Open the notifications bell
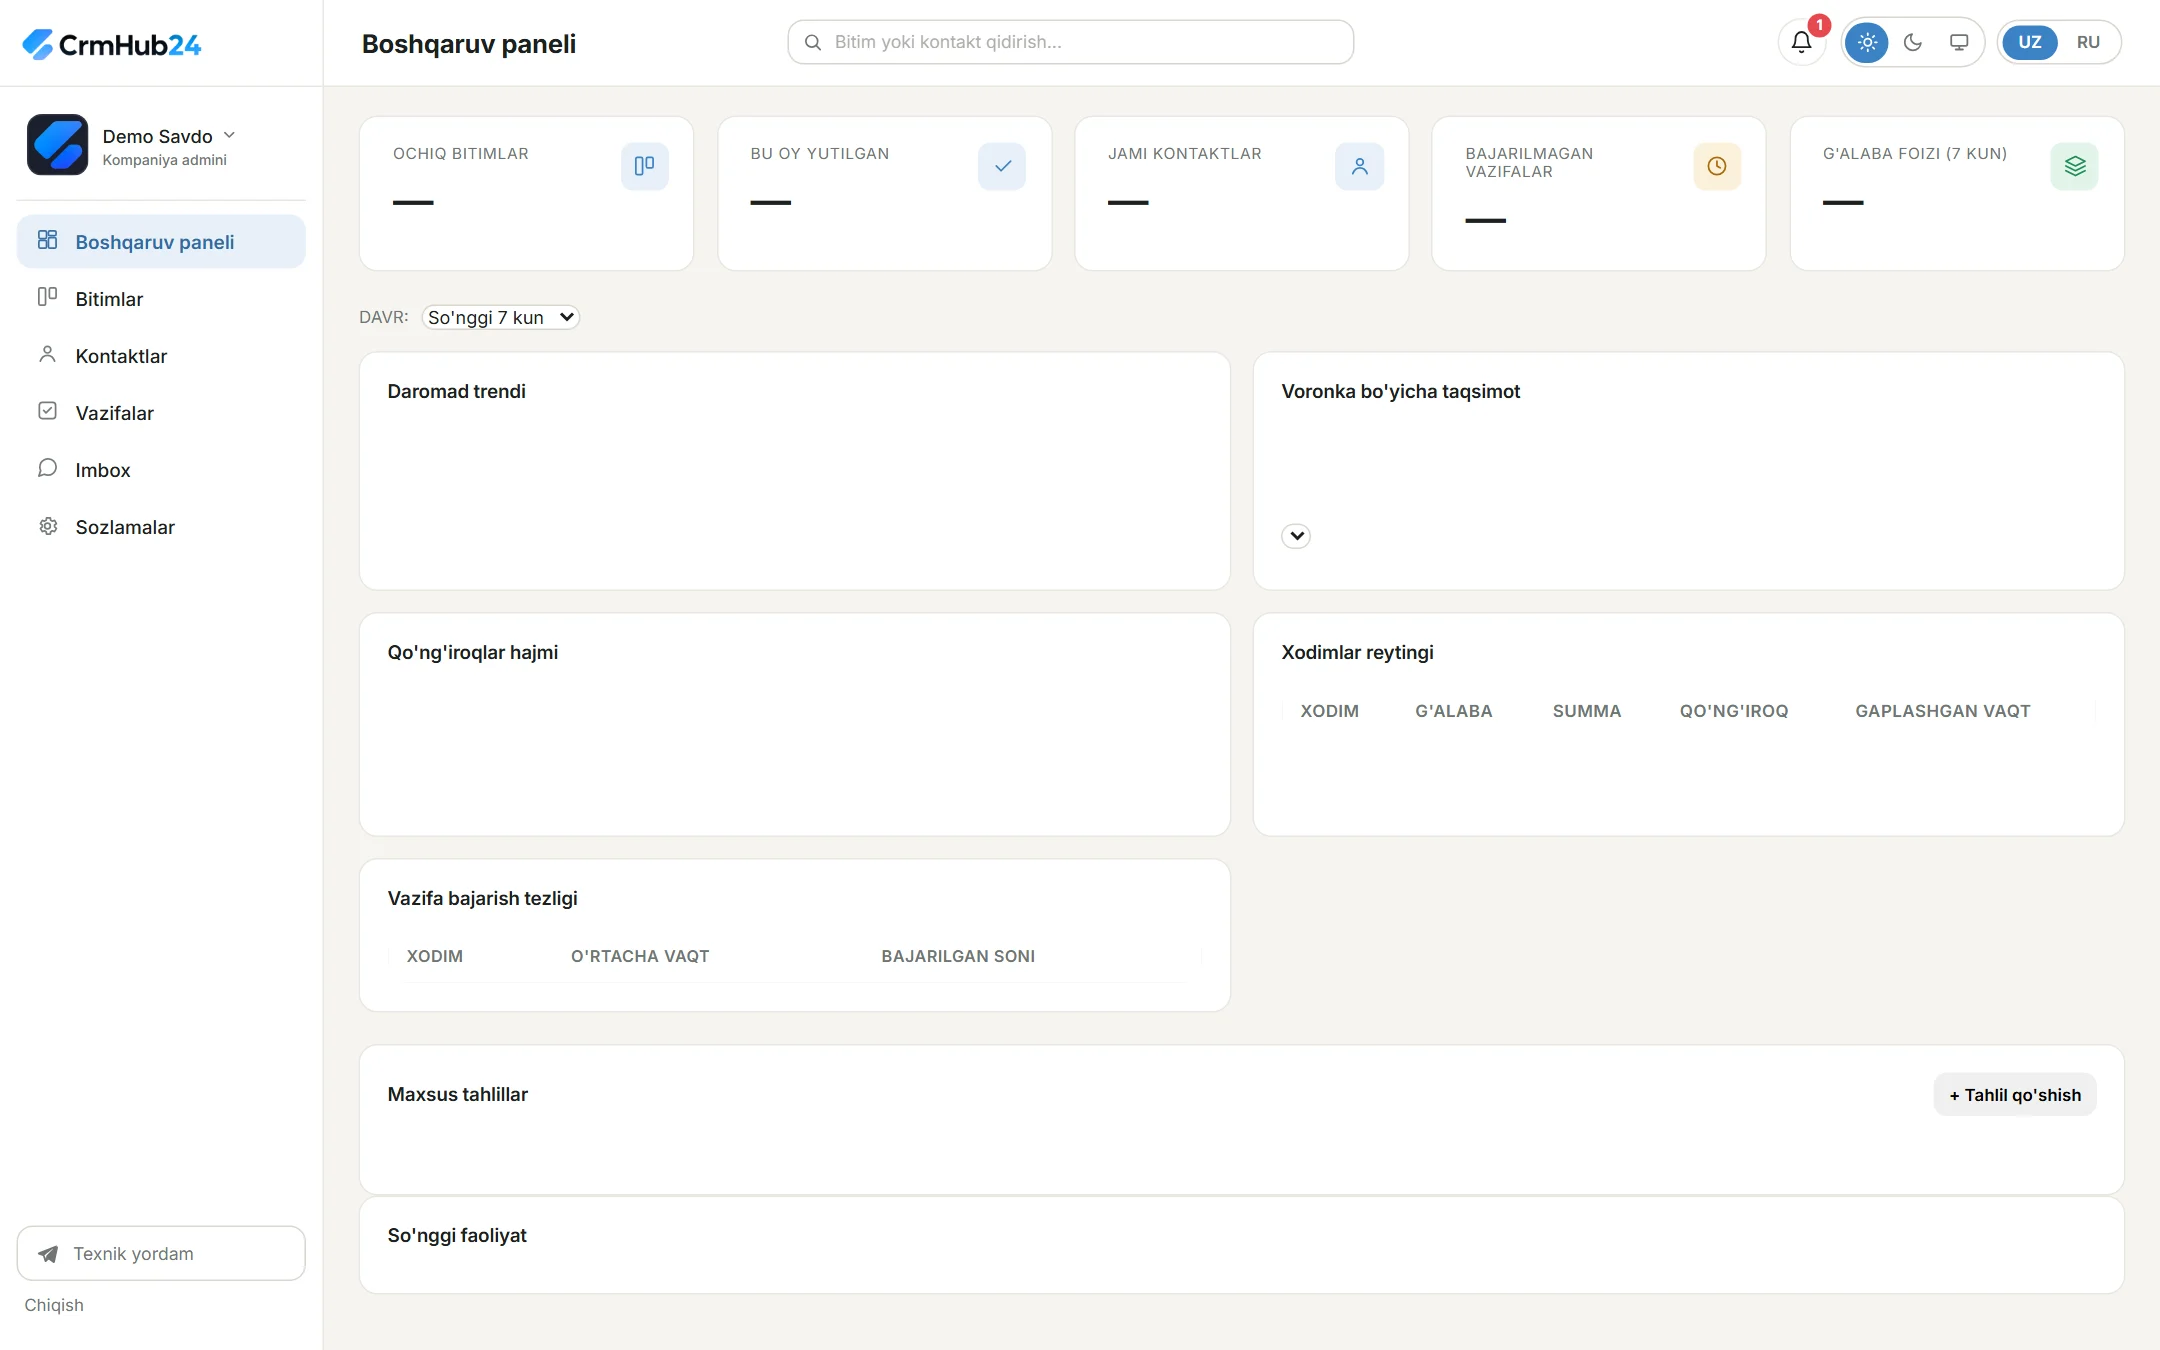This screenshot has height=1350, width=2160. tap(1802, 42)
